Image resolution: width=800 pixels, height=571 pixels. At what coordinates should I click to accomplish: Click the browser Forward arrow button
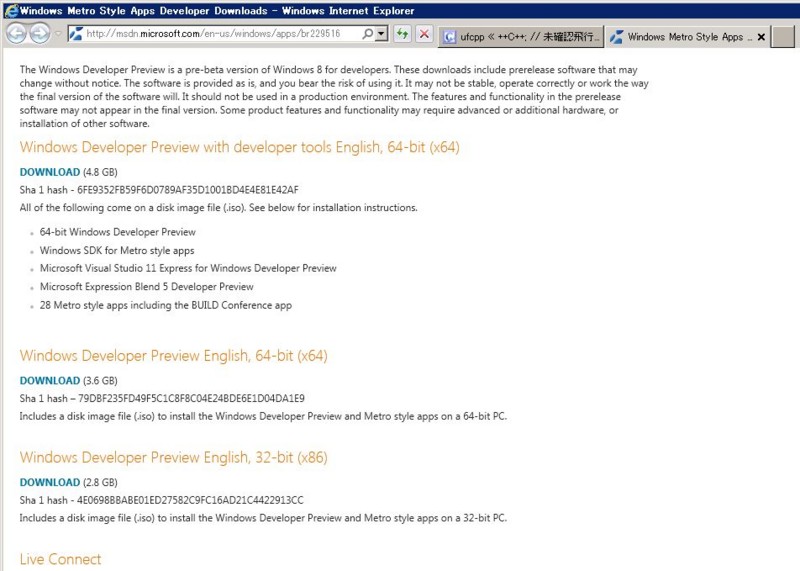[x=39, y=34]
